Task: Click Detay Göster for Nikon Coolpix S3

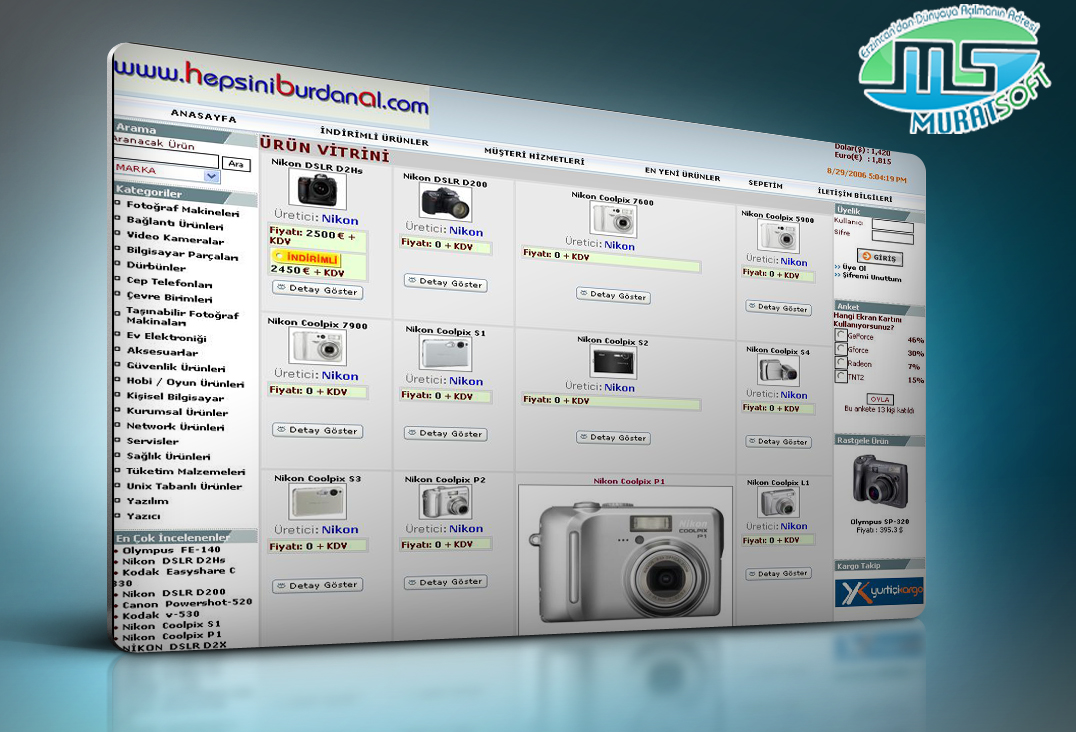Action: pos(317,585)
